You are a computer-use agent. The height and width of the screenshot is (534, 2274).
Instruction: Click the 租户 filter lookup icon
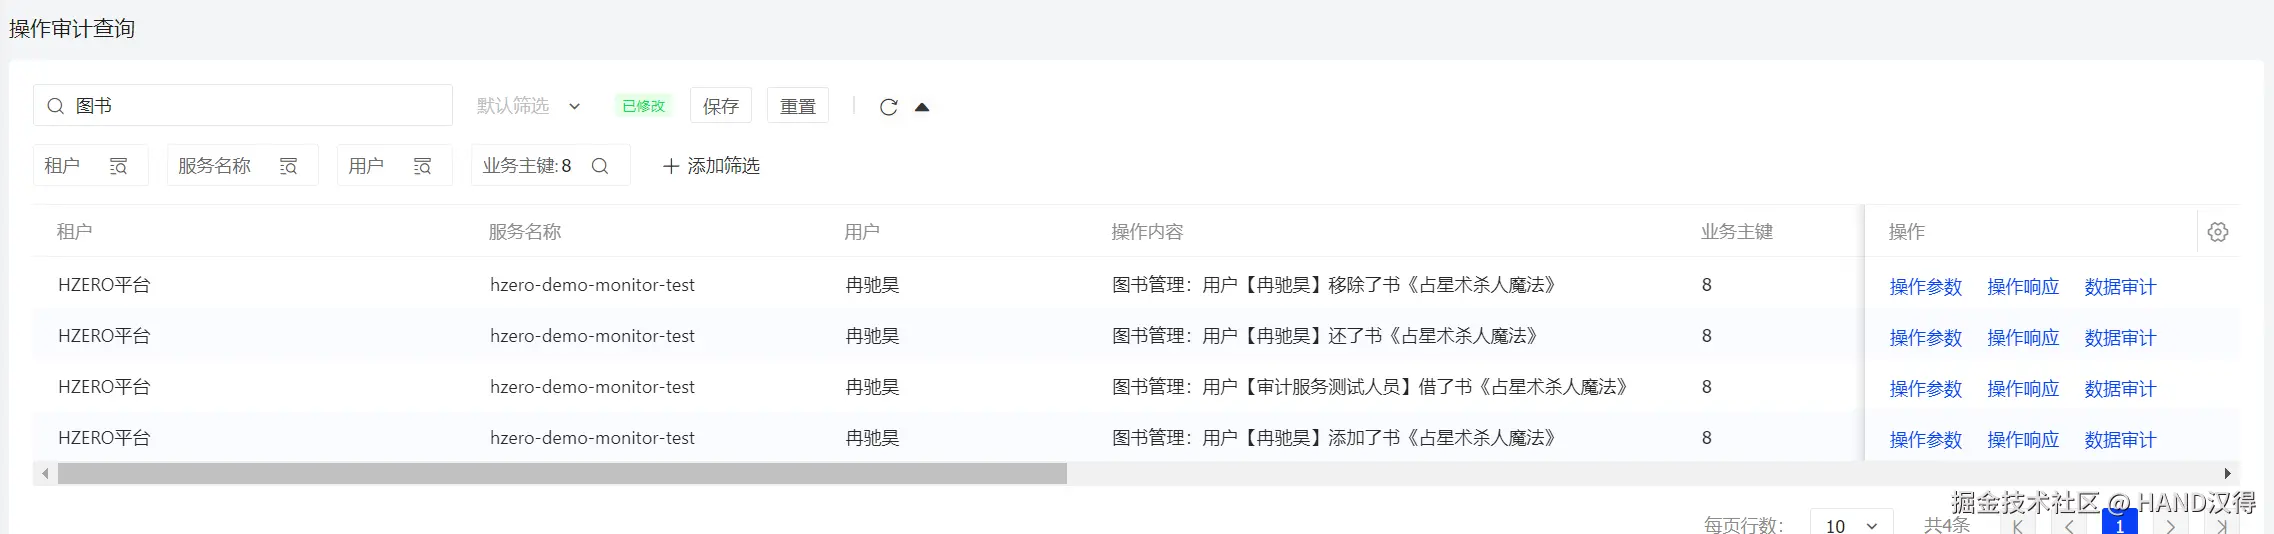pyautogui.click(x=118, y=166)
